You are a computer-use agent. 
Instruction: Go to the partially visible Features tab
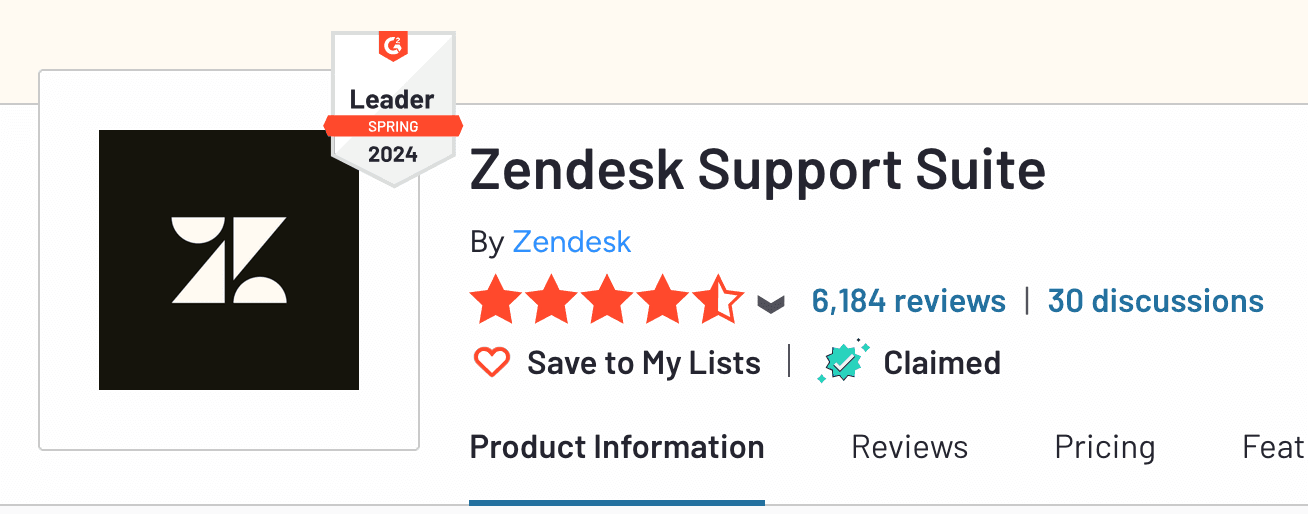(x=1273, y=447)
